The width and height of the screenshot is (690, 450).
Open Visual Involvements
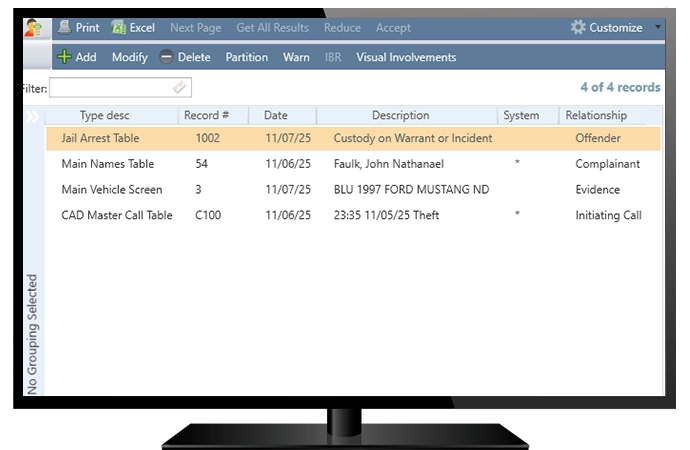406,57
